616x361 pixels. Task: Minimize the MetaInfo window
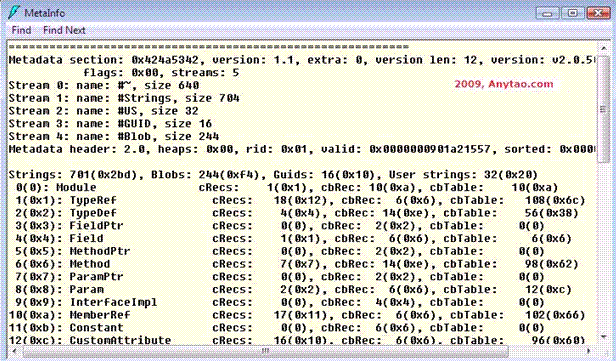pos(547,13)
